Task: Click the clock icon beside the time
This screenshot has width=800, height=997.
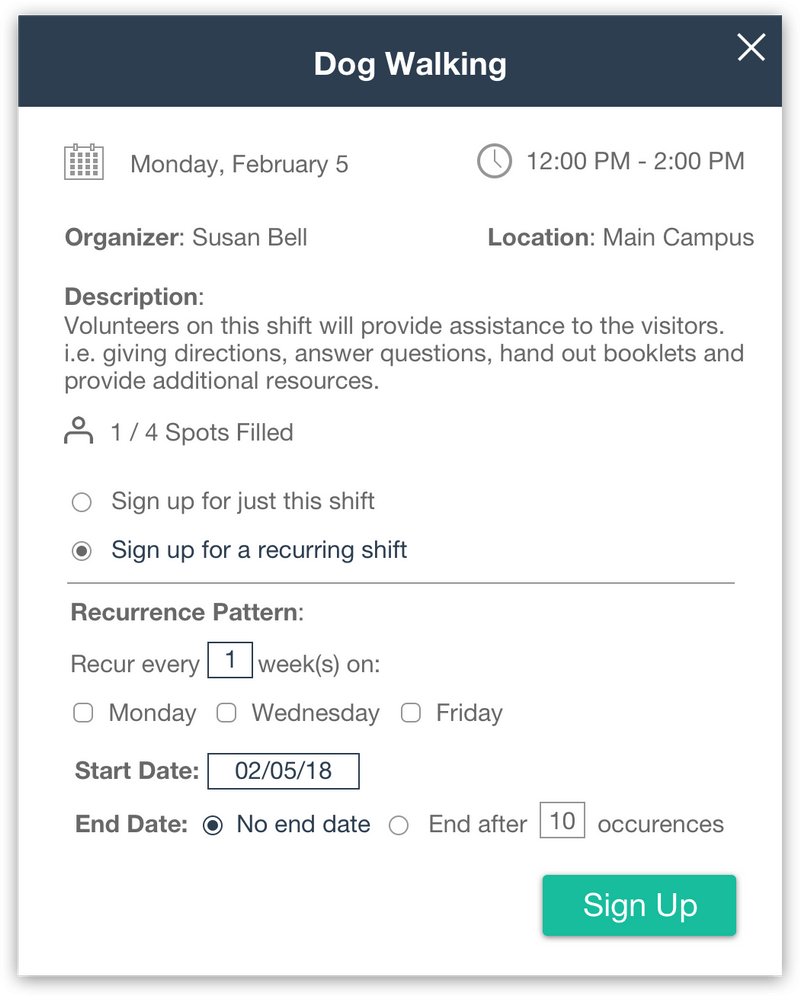Action: click(494, 161)
